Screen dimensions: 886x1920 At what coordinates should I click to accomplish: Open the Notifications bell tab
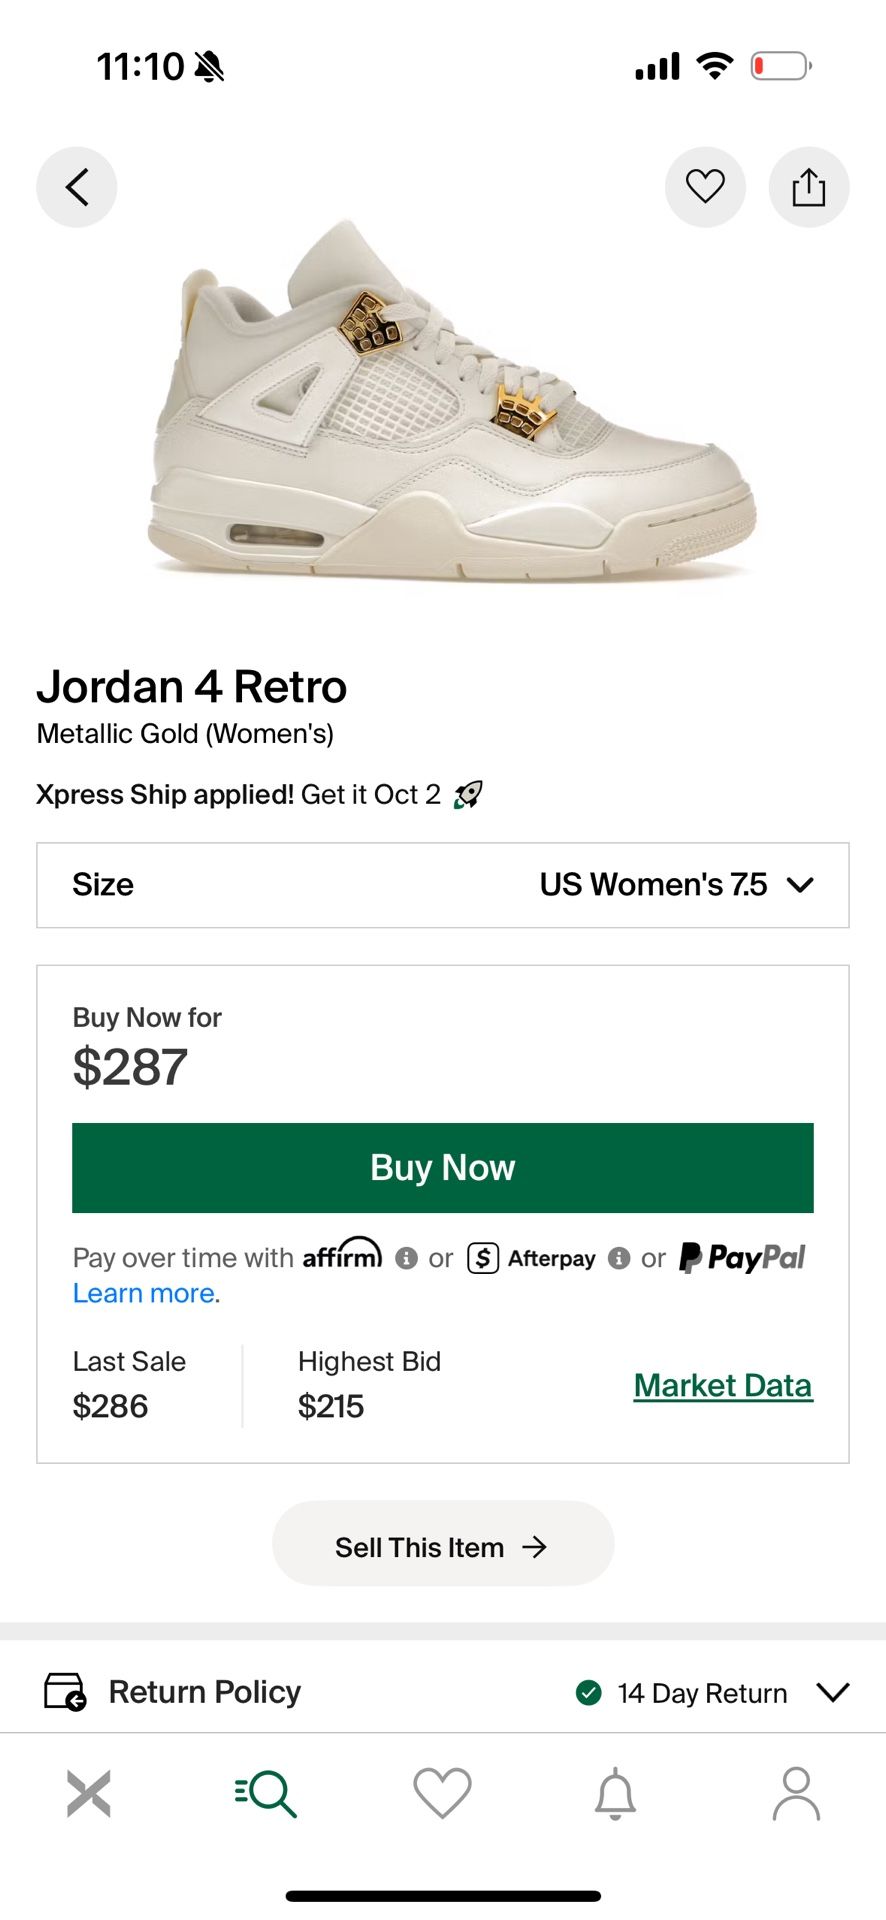point(616,1793)
